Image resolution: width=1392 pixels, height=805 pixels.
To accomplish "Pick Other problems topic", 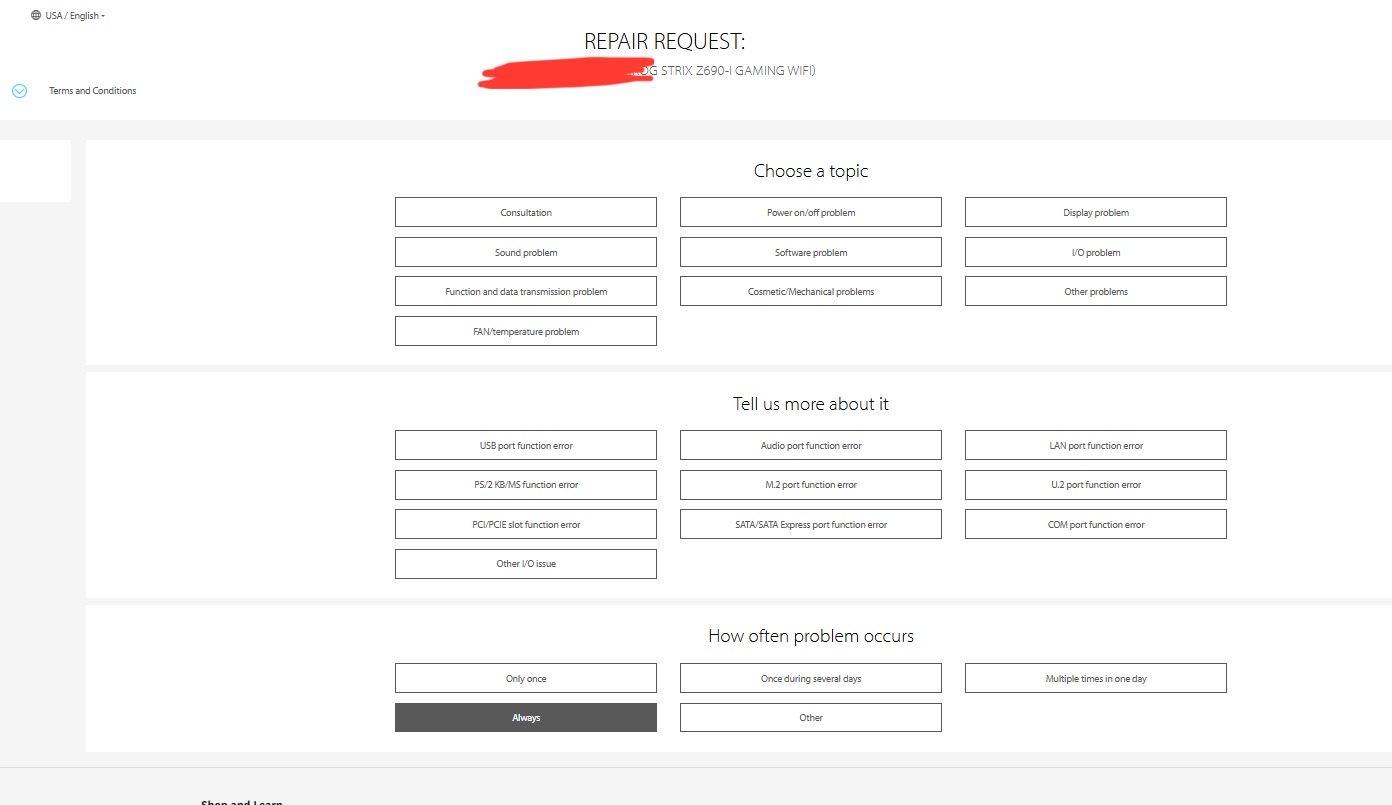I will 1096,291.
